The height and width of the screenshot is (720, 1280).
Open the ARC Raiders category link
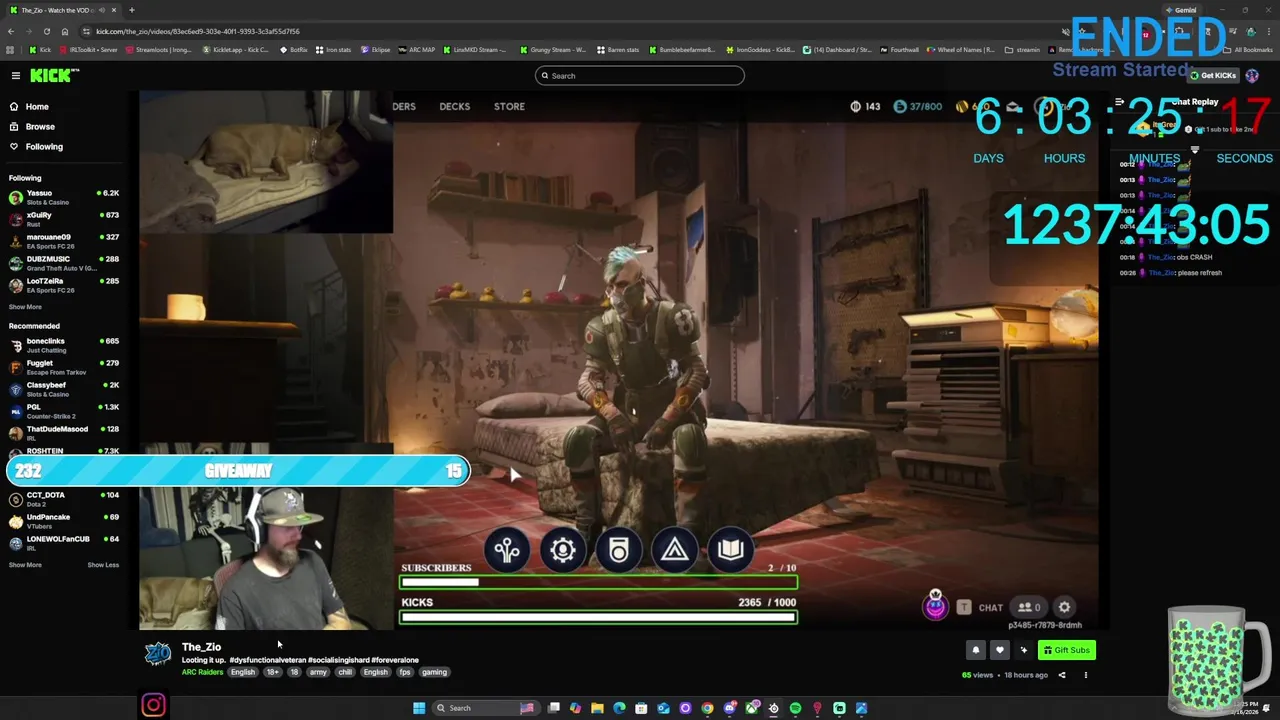click(202, 672)
